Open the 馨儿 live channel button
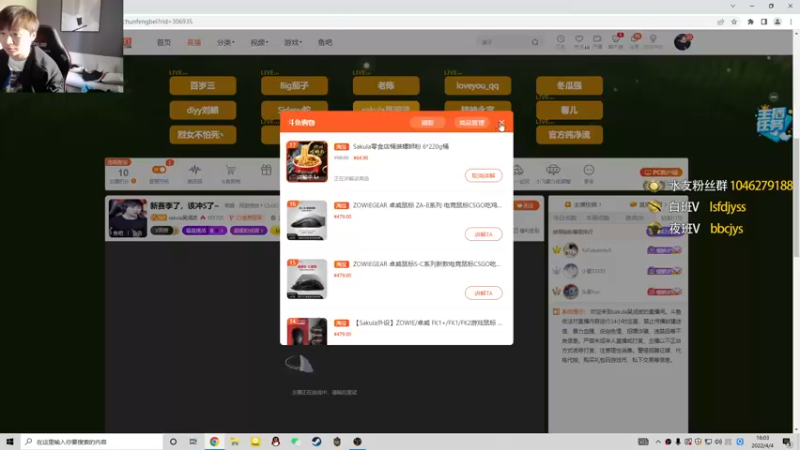 (x=569, y=110)
